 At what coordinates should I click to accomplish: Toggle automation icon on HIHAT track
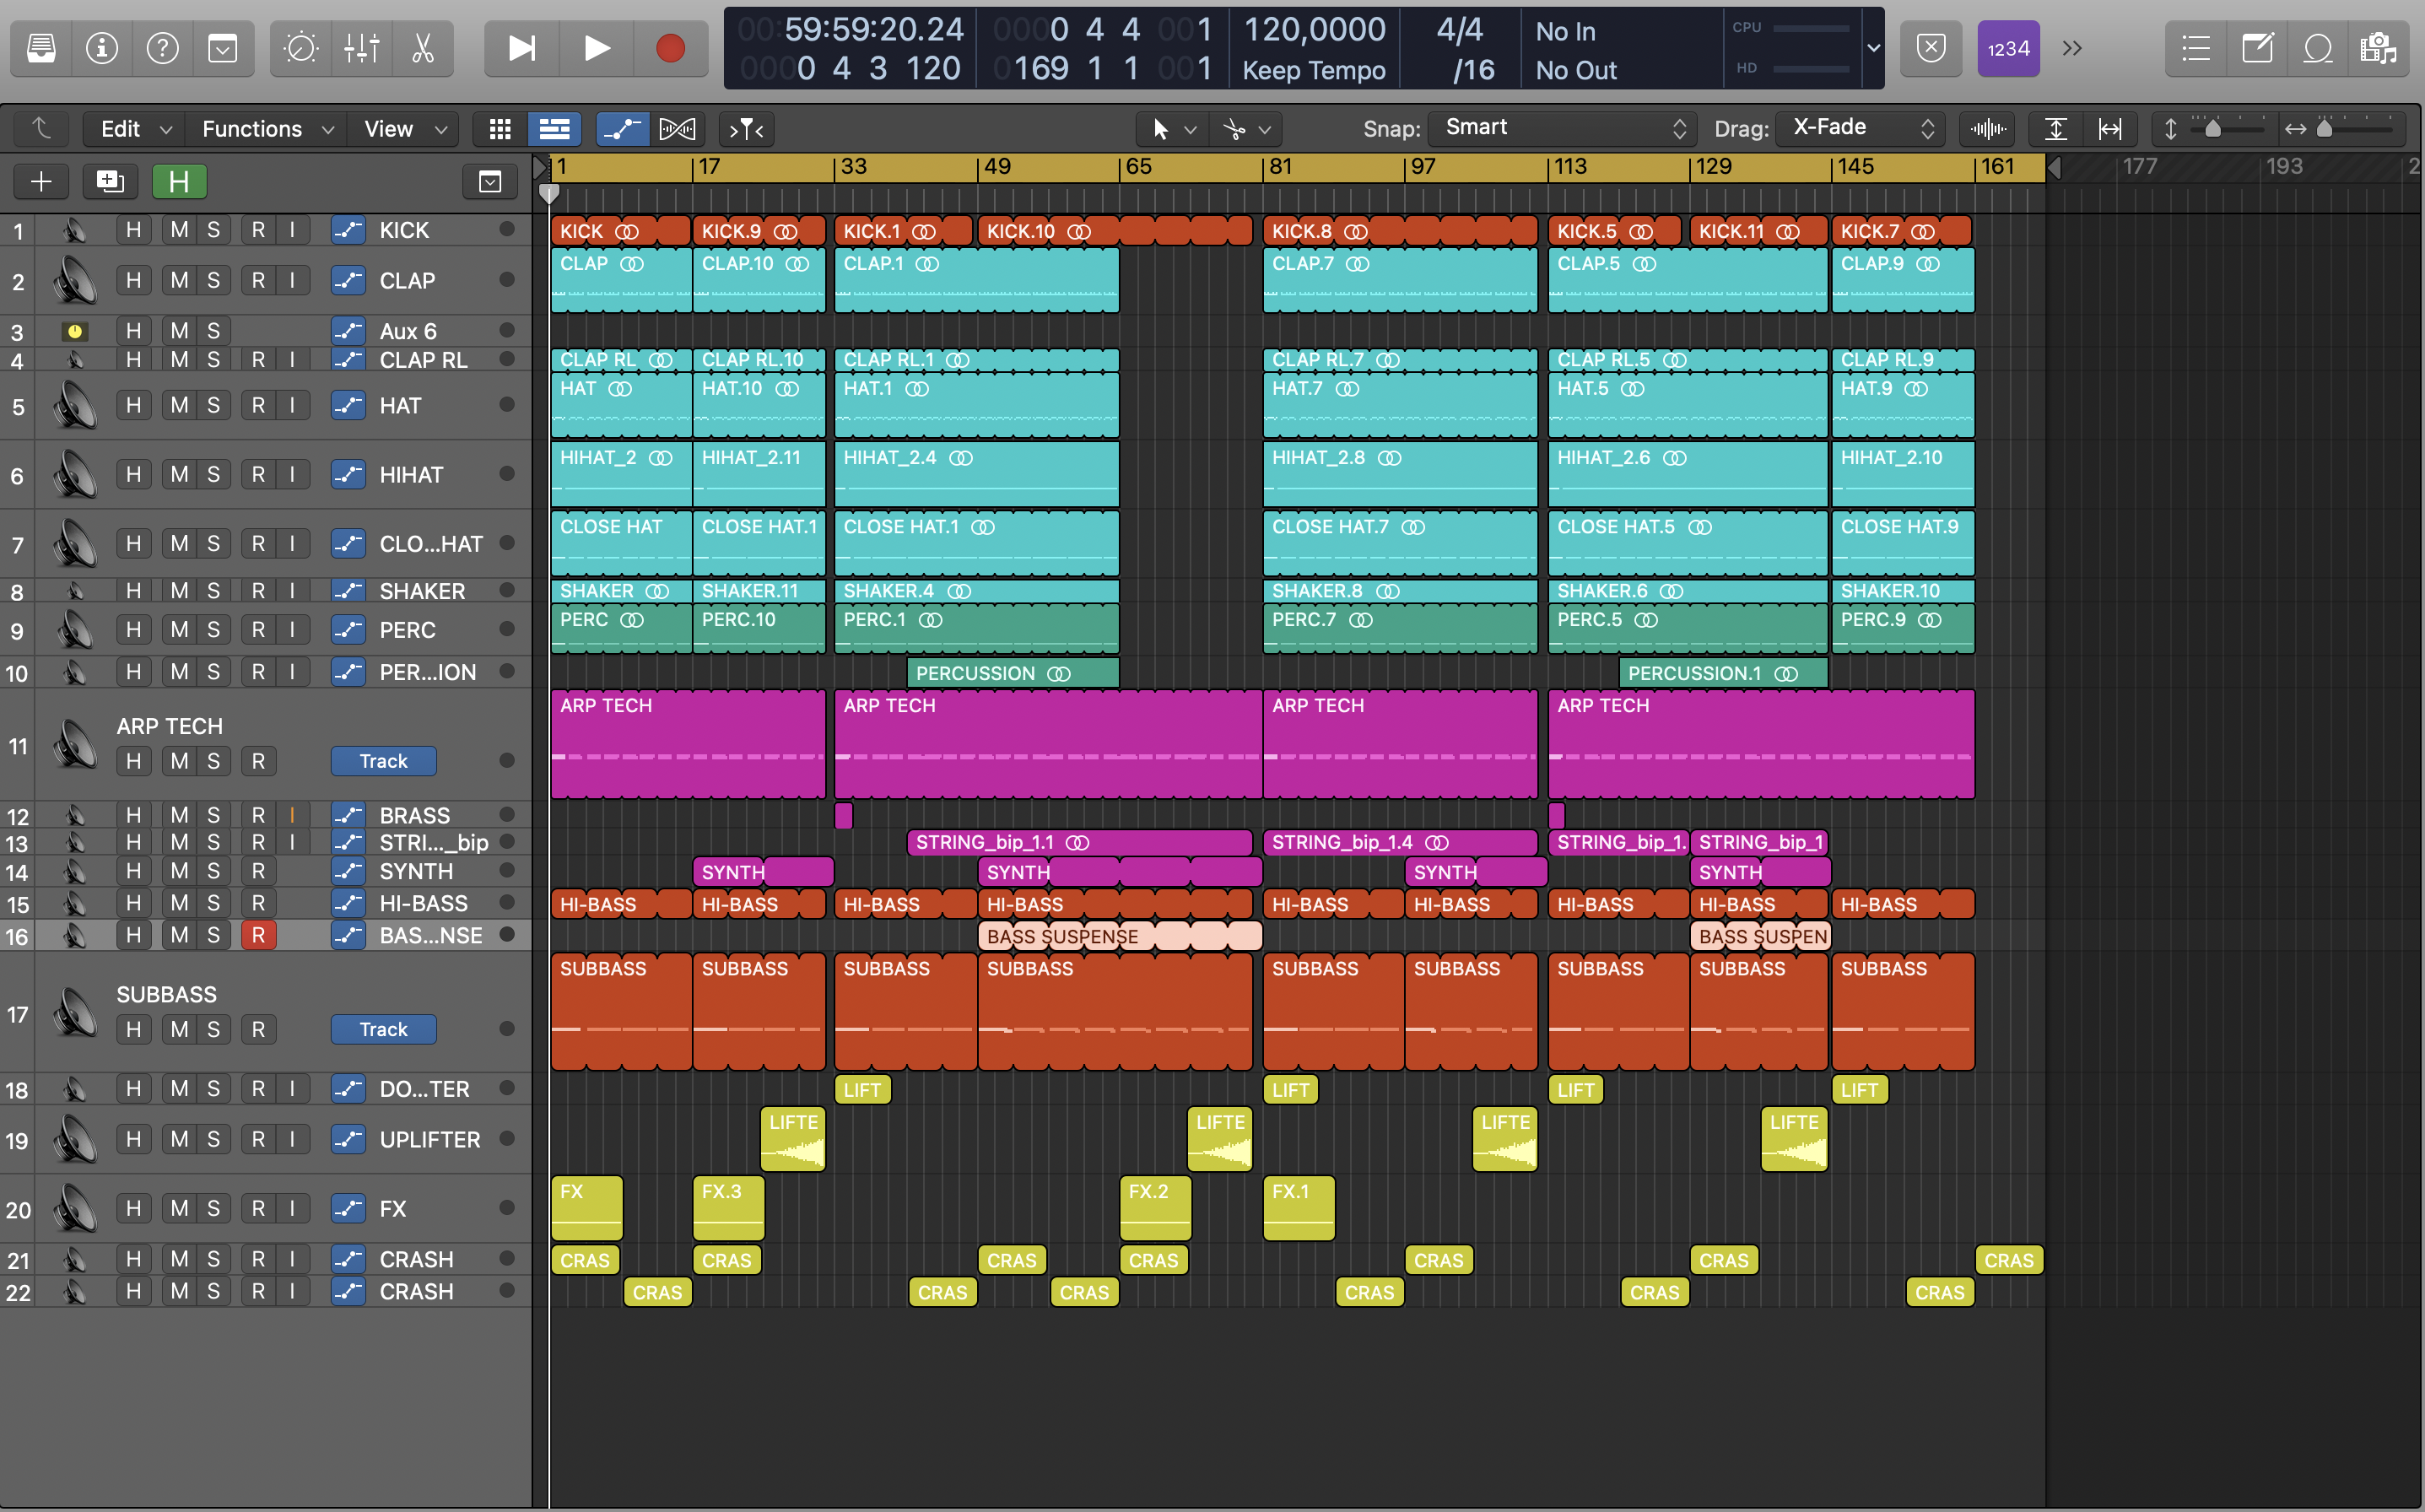click(x=348, y=474)
